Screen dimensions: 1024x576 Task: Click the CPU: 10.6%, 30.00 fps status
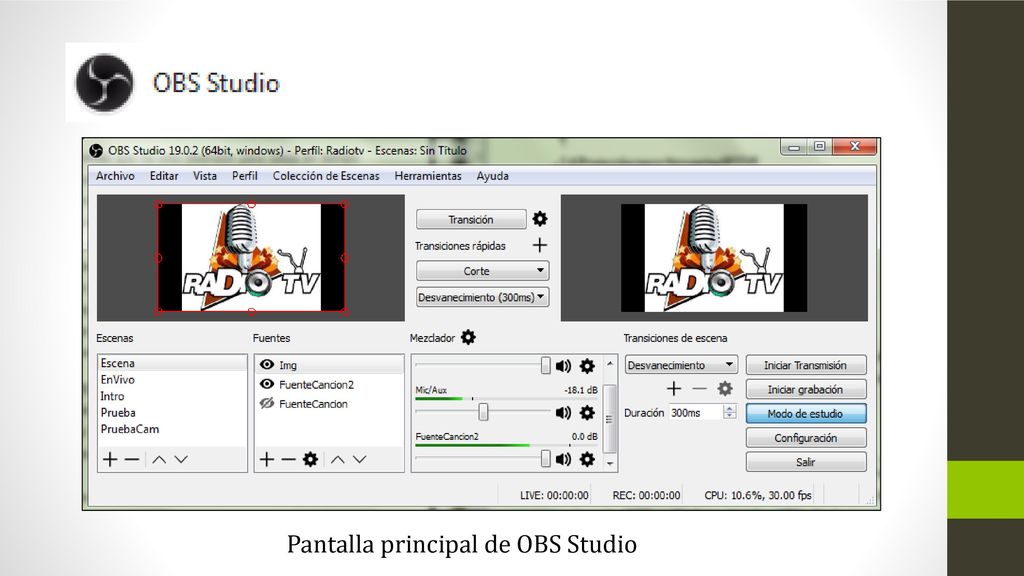(x=758, y=495)
